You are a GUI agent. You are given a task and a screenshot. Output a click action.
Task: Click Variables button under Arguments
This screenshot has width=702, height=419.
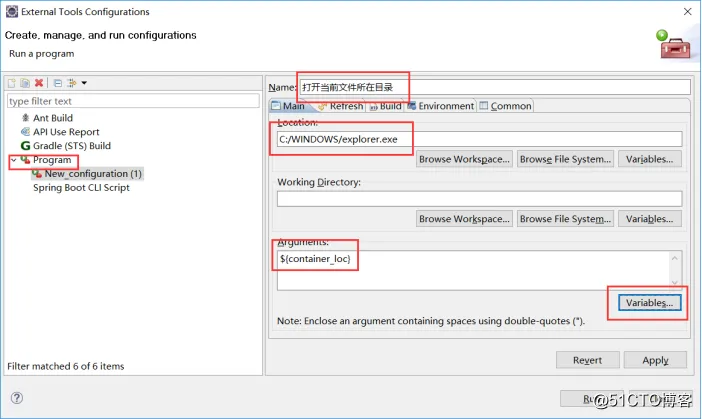(x=650, y=303)
